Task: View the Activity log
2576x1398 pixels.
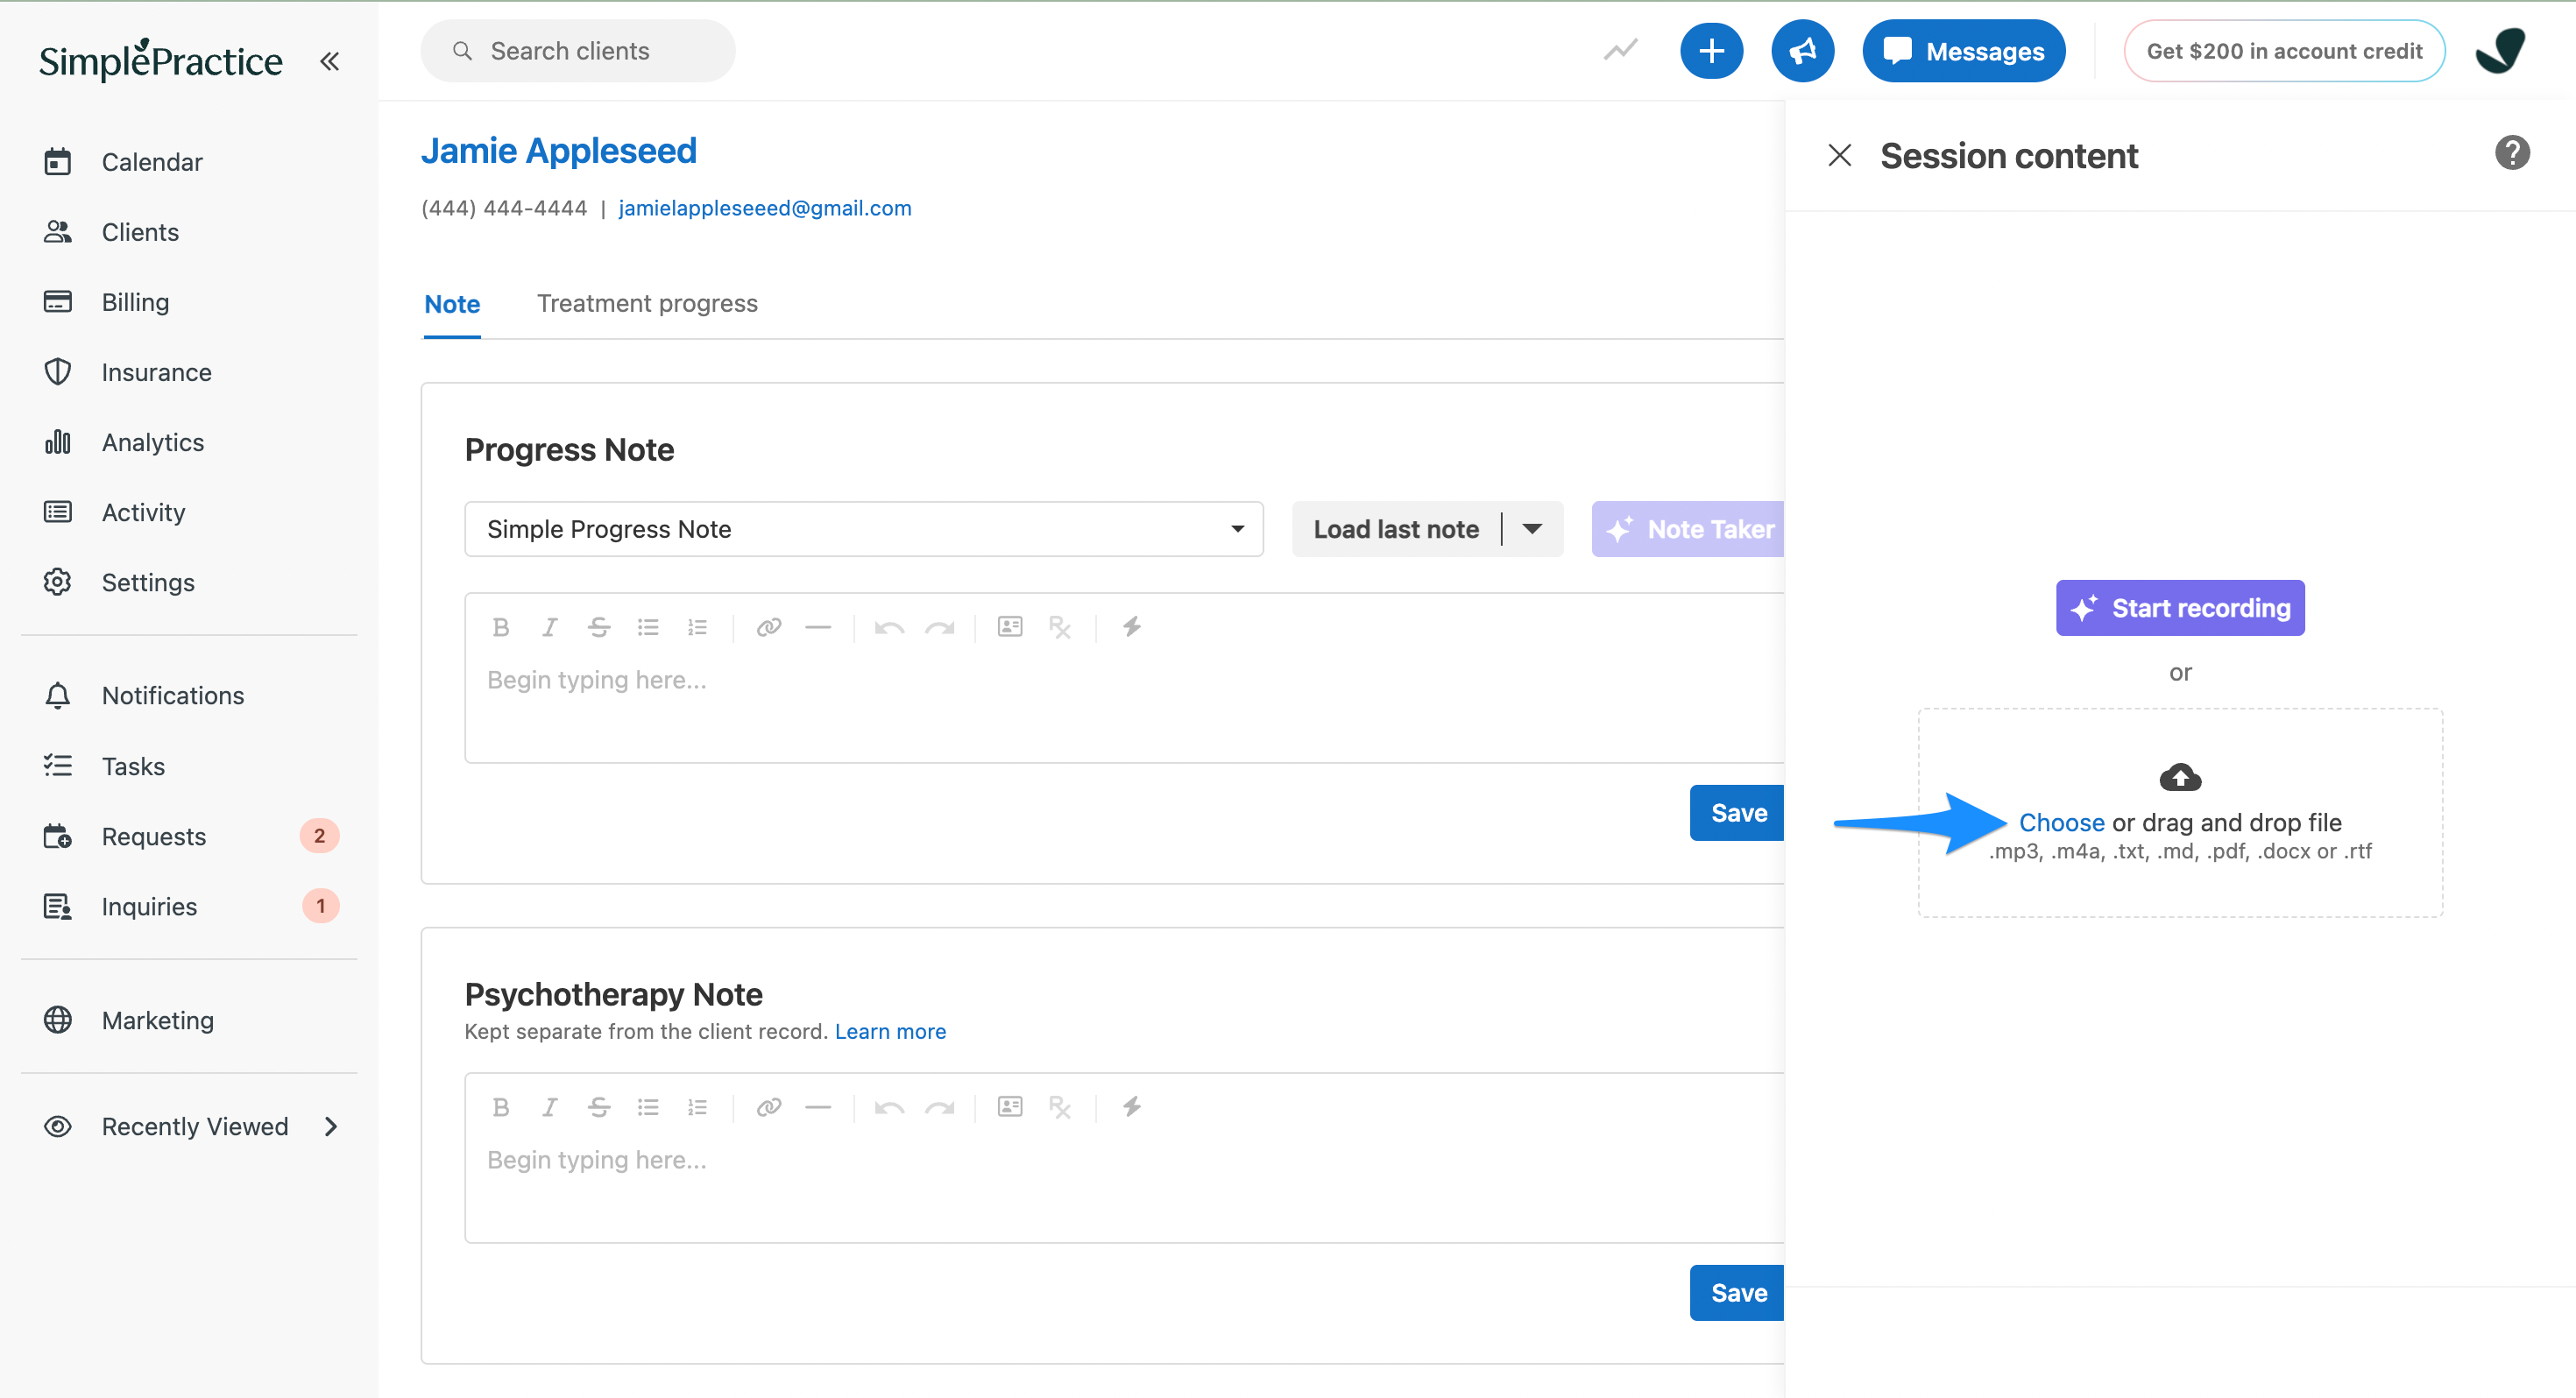Action: pyautogui.click(x=143, y=512)
